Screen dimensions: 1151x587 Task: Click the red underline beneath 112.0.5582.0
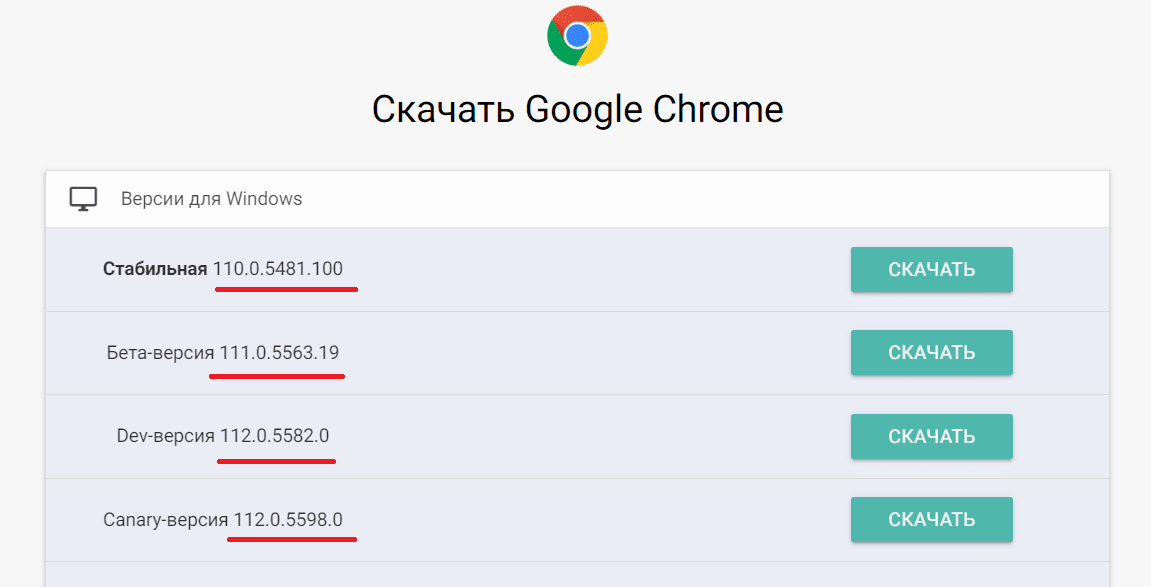tap(276, 460)
